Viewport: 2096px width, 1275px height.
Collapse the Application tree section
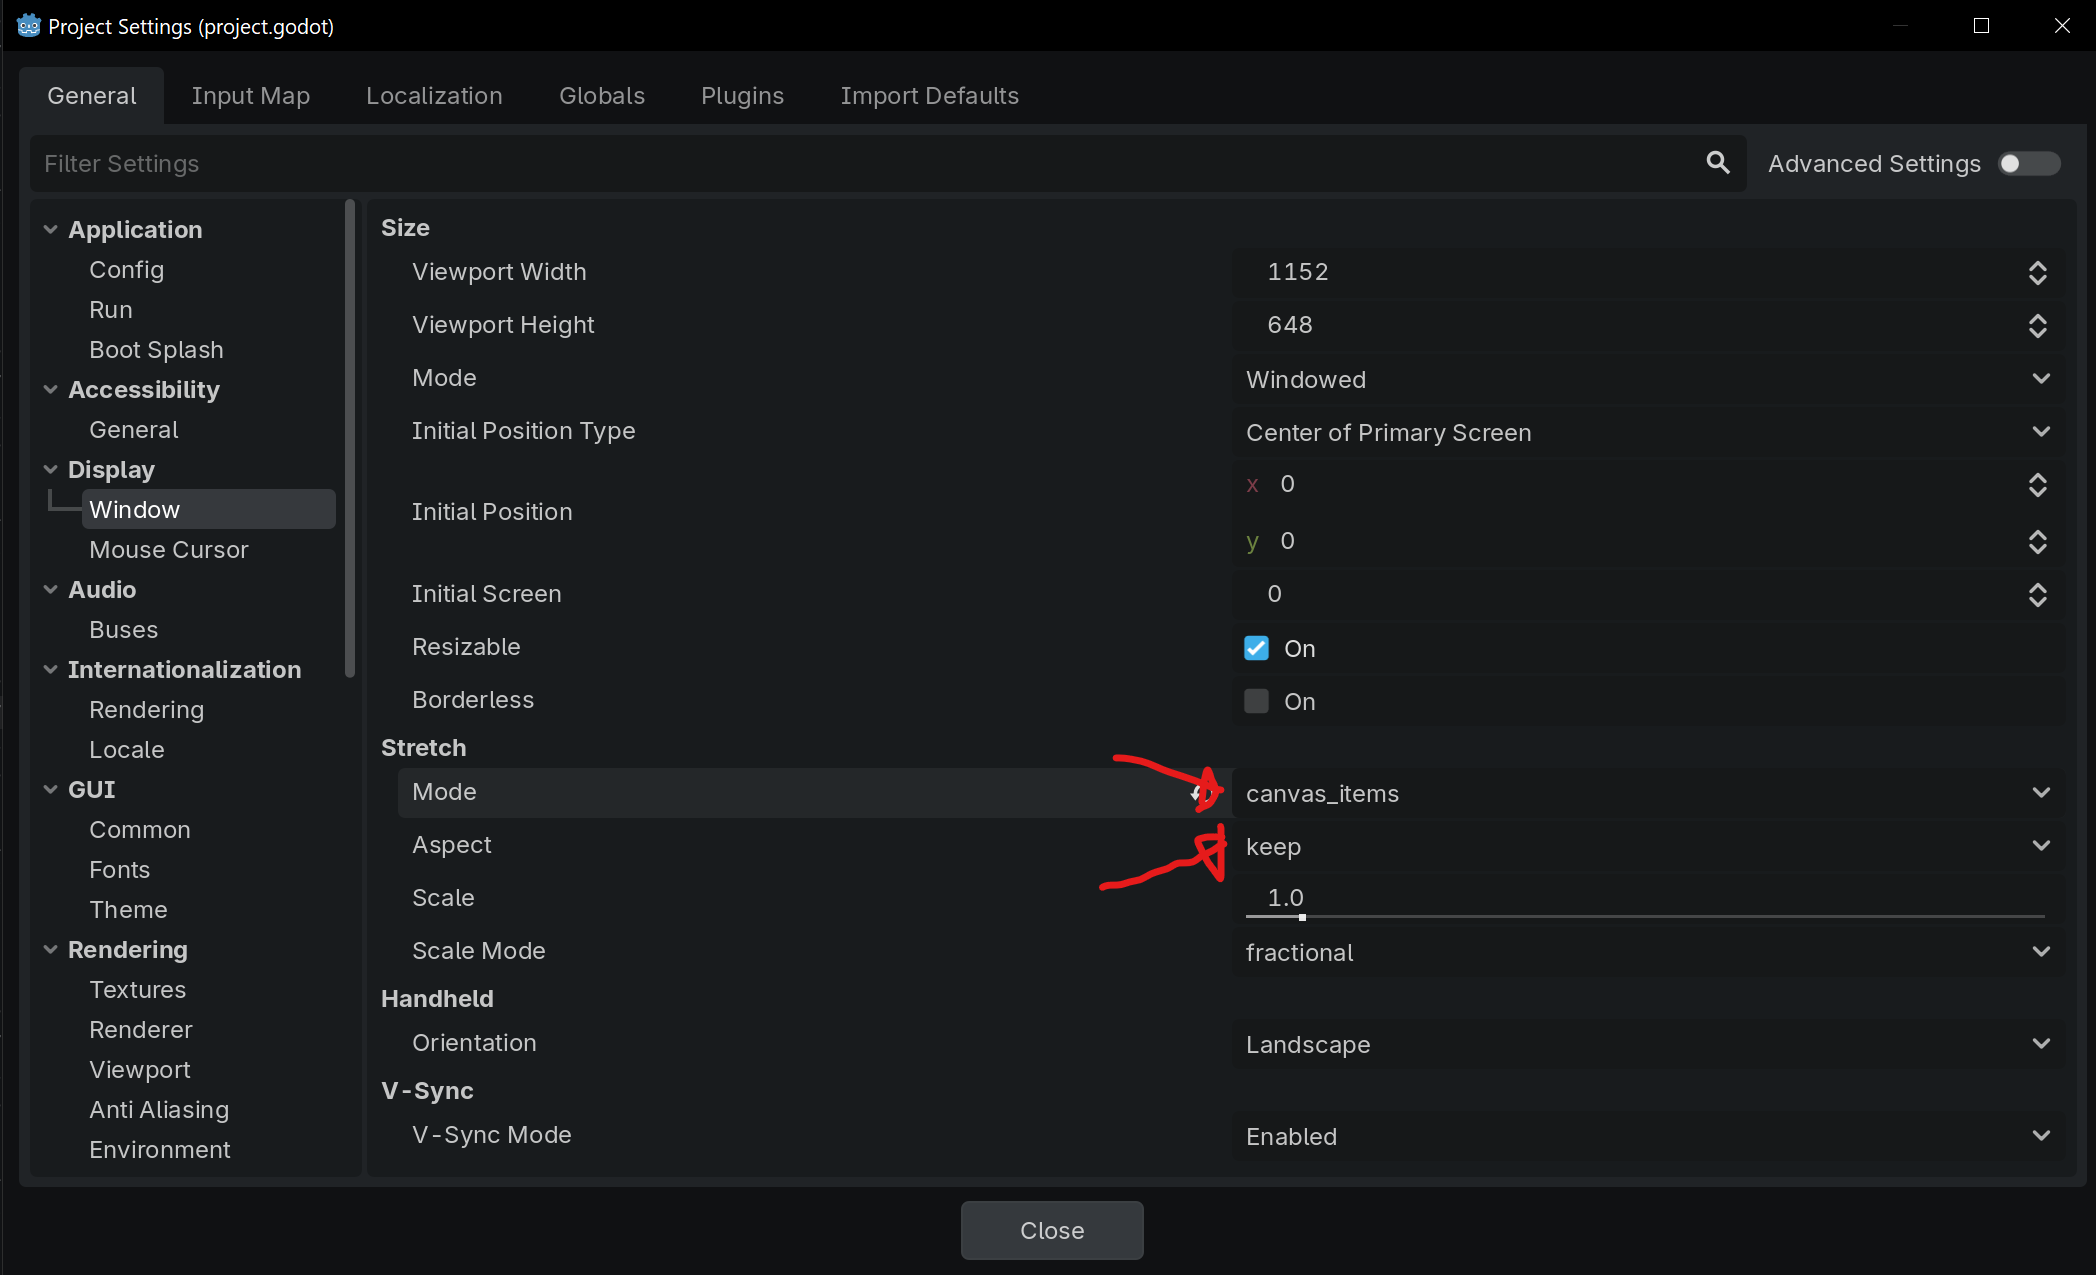(51, 230)
